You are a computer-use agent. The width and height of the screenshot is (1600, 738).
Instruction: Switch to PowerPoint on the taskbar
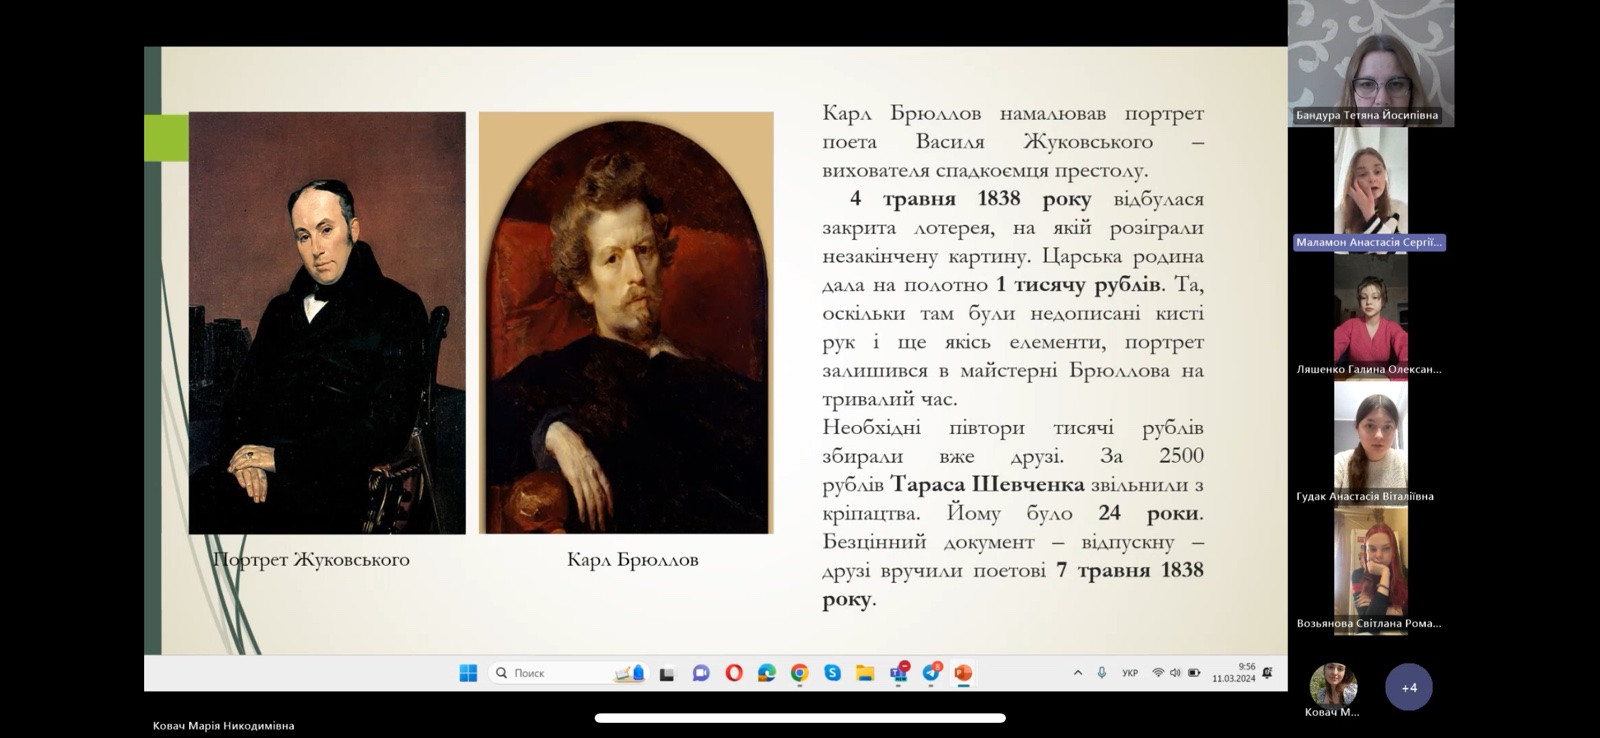[x=963, y=673]
